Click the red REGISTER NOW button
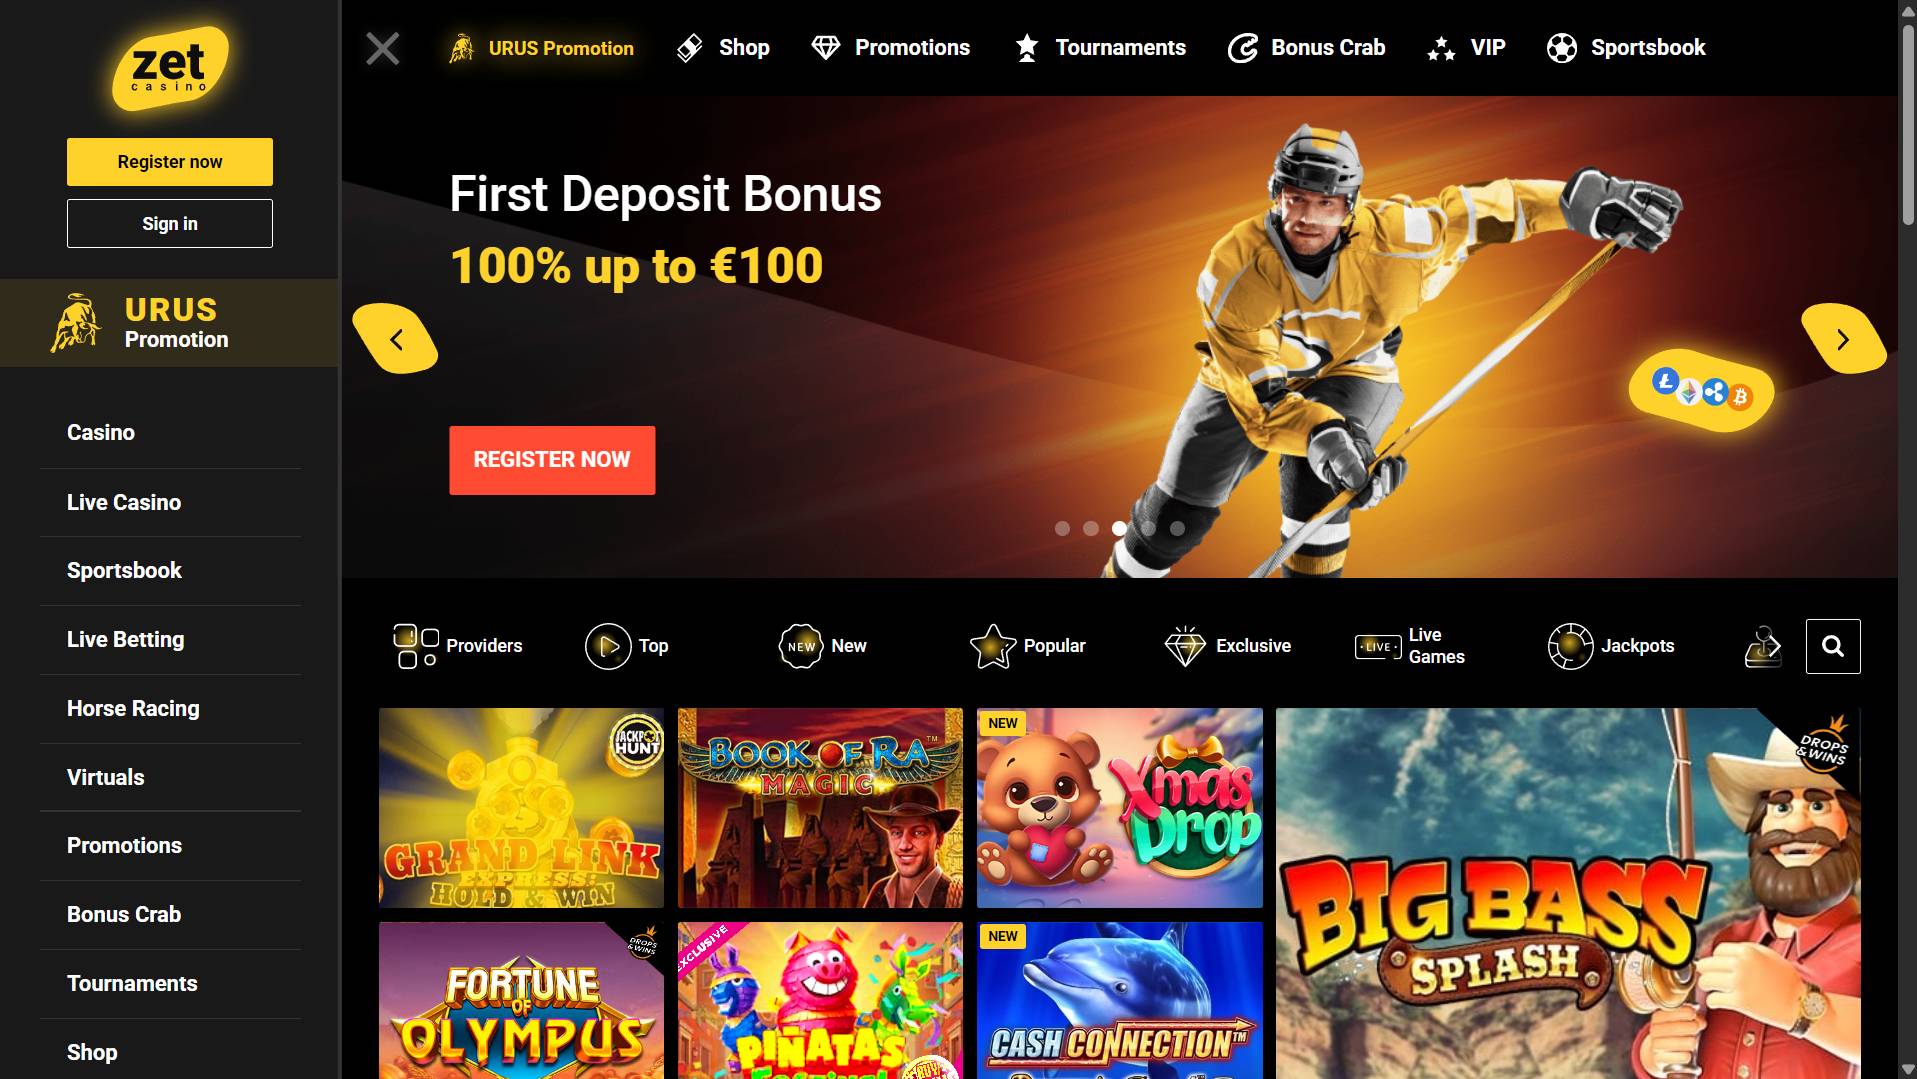Screen dimensions: 1917x1079 point(552,460)
